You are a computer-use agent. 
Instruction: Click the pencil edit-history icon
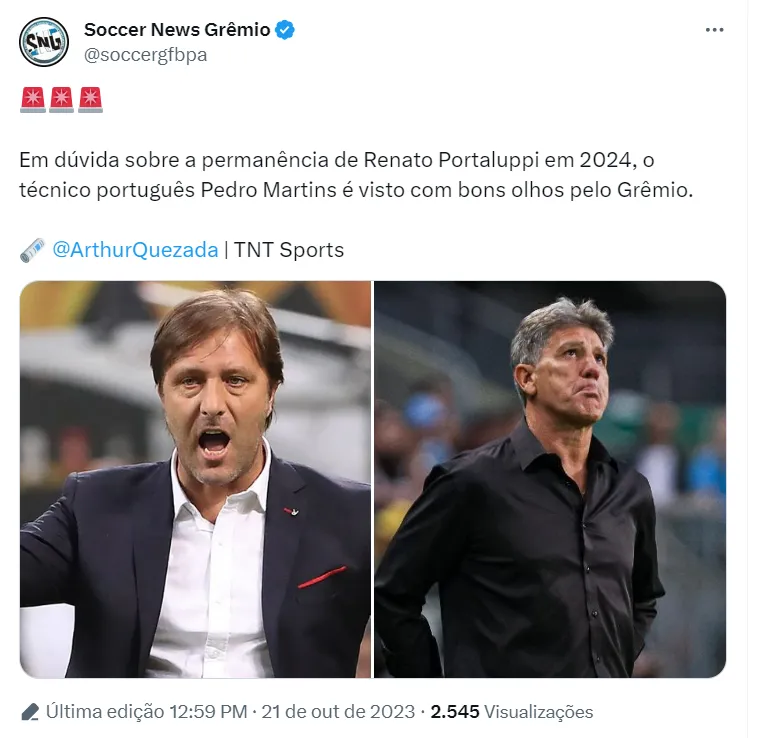[30, 712]
